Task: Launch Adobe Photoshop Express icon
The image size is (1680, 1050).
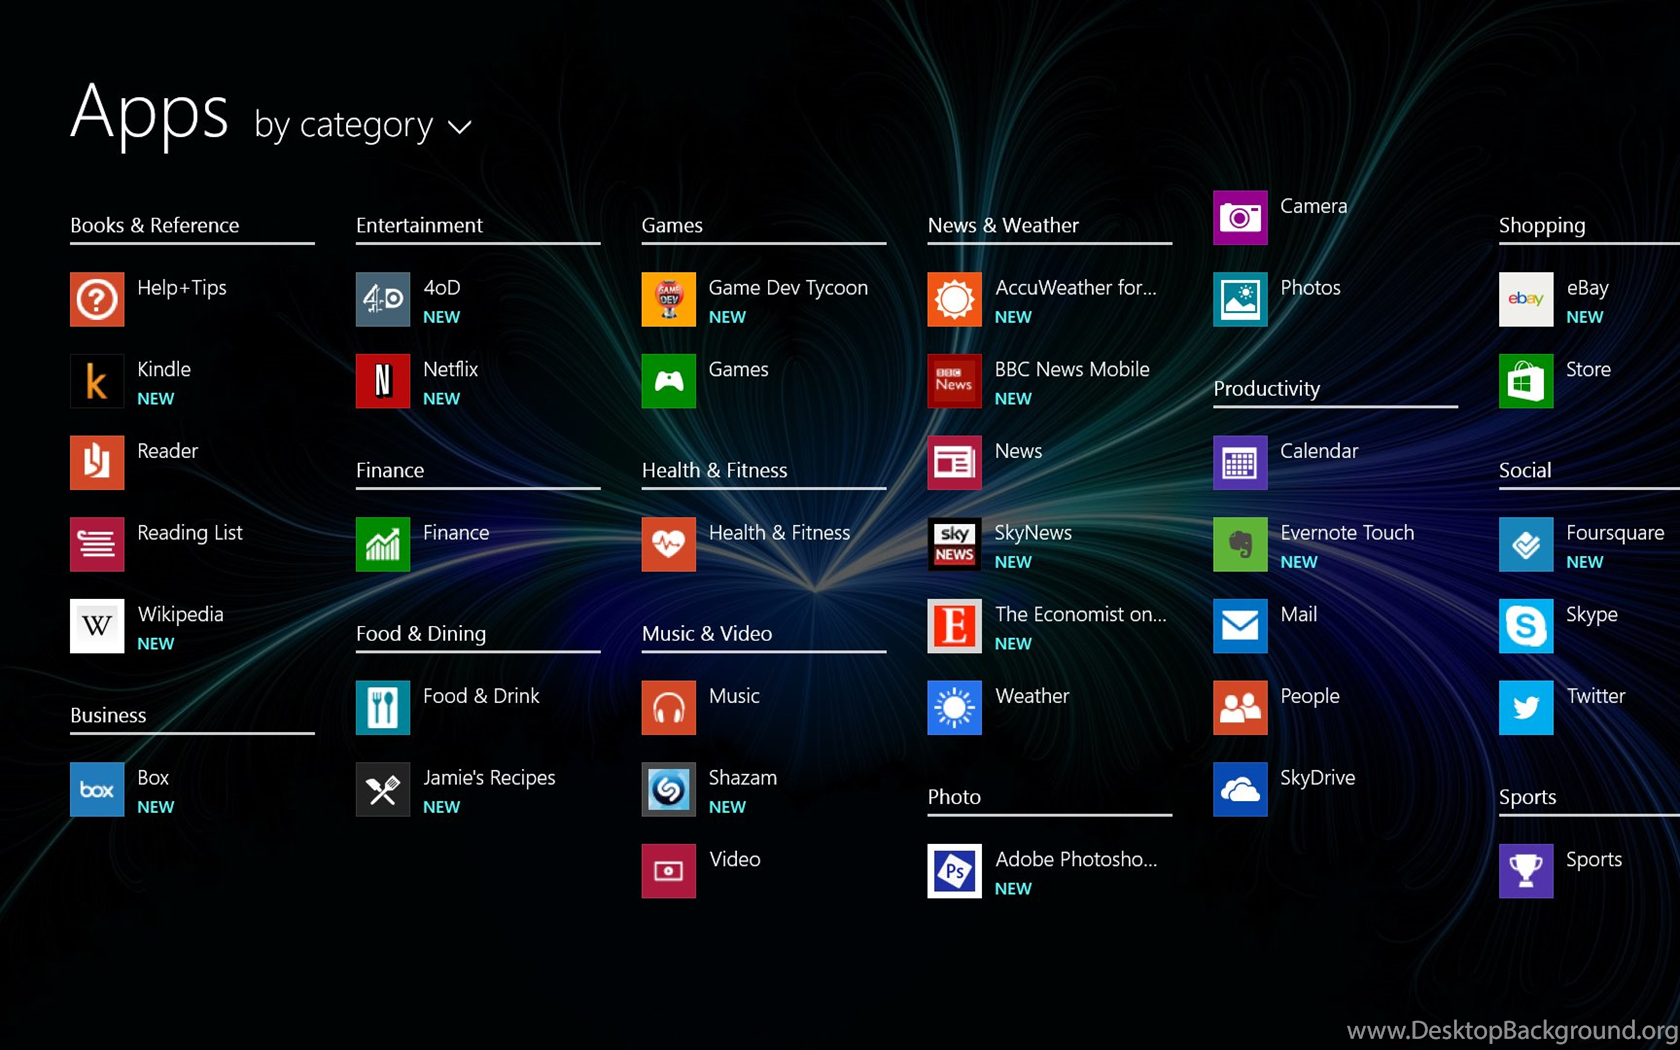Action: coord(955,871)
